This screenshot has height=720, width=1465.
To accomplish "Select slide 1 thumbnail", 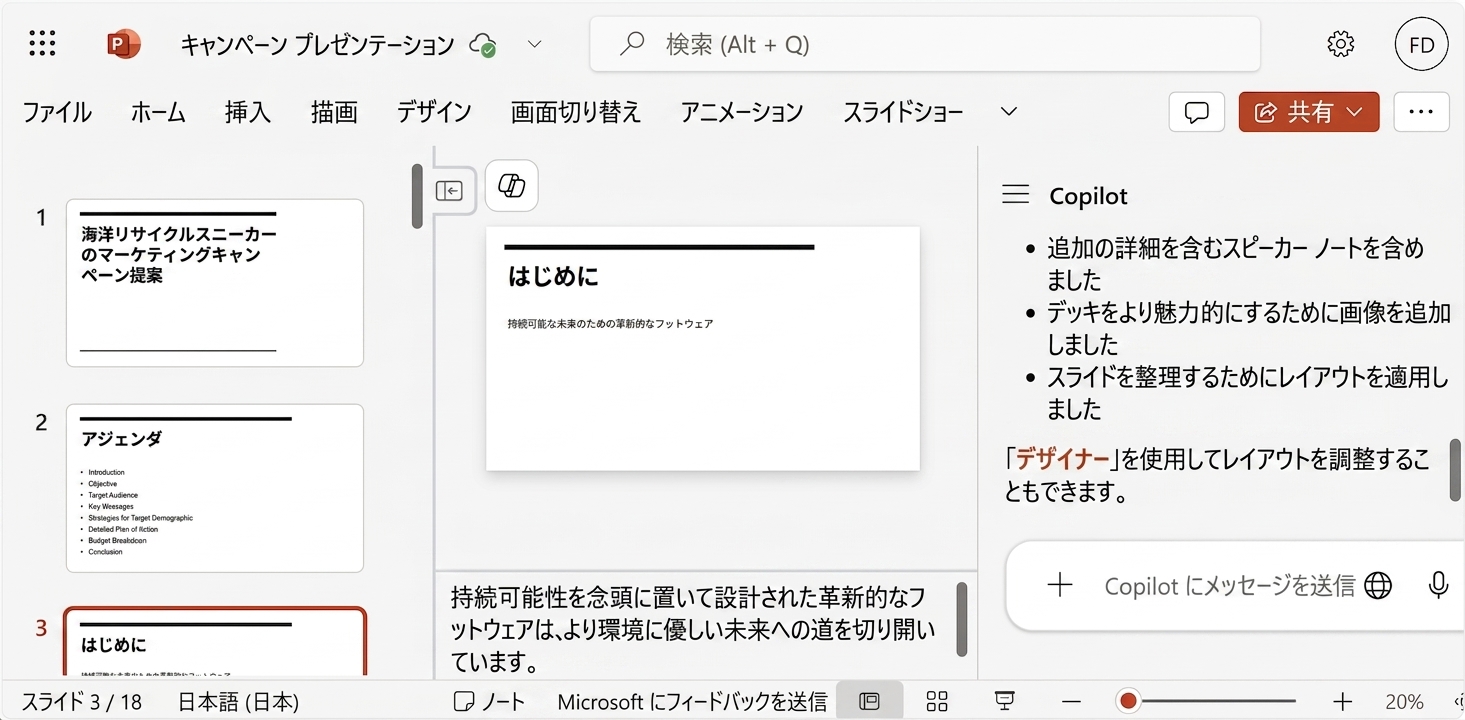I will (215, 283).
